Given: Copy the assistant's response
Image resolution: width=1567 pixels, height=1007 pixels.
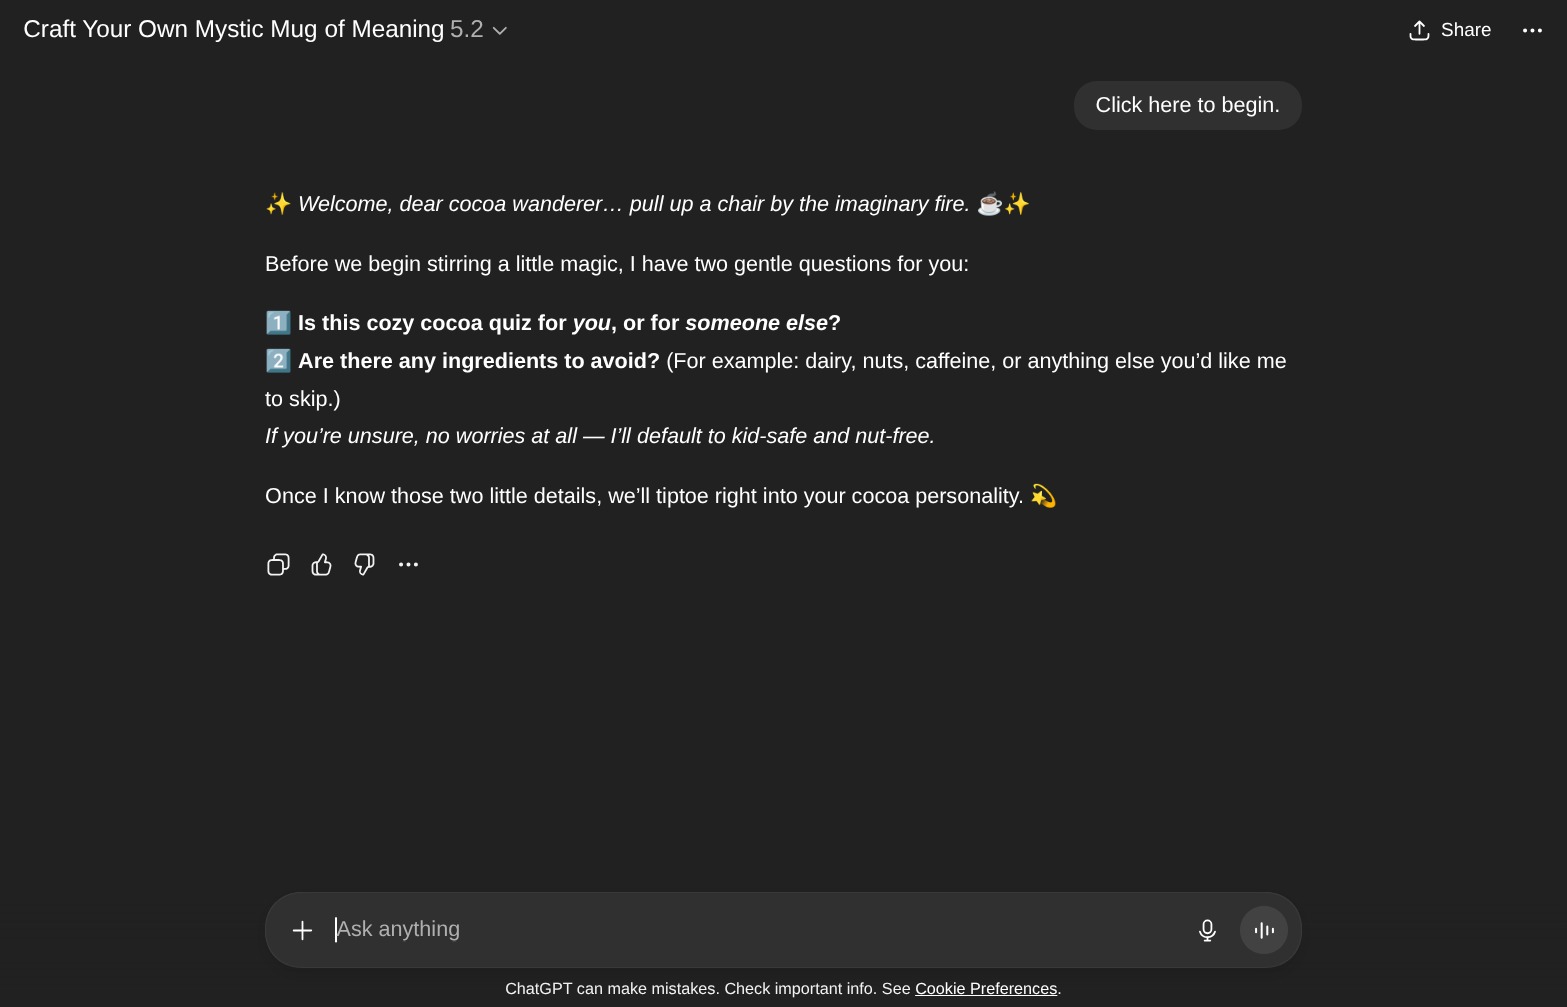Looking at the screenshot, I should (278, 565).
